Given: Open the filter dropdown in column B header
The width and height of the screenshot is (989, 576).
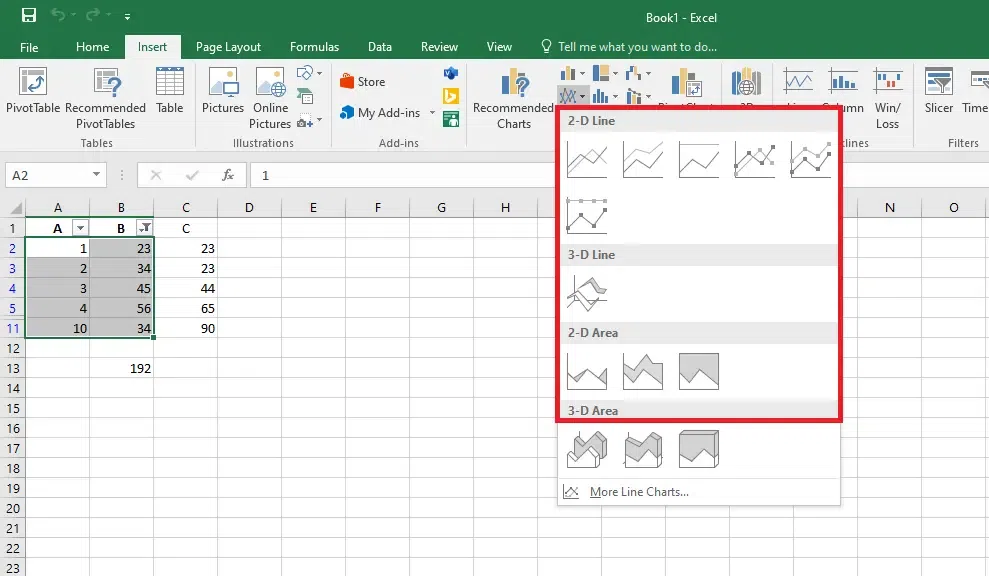Looking at the screenshot, I should pos(143,228).
